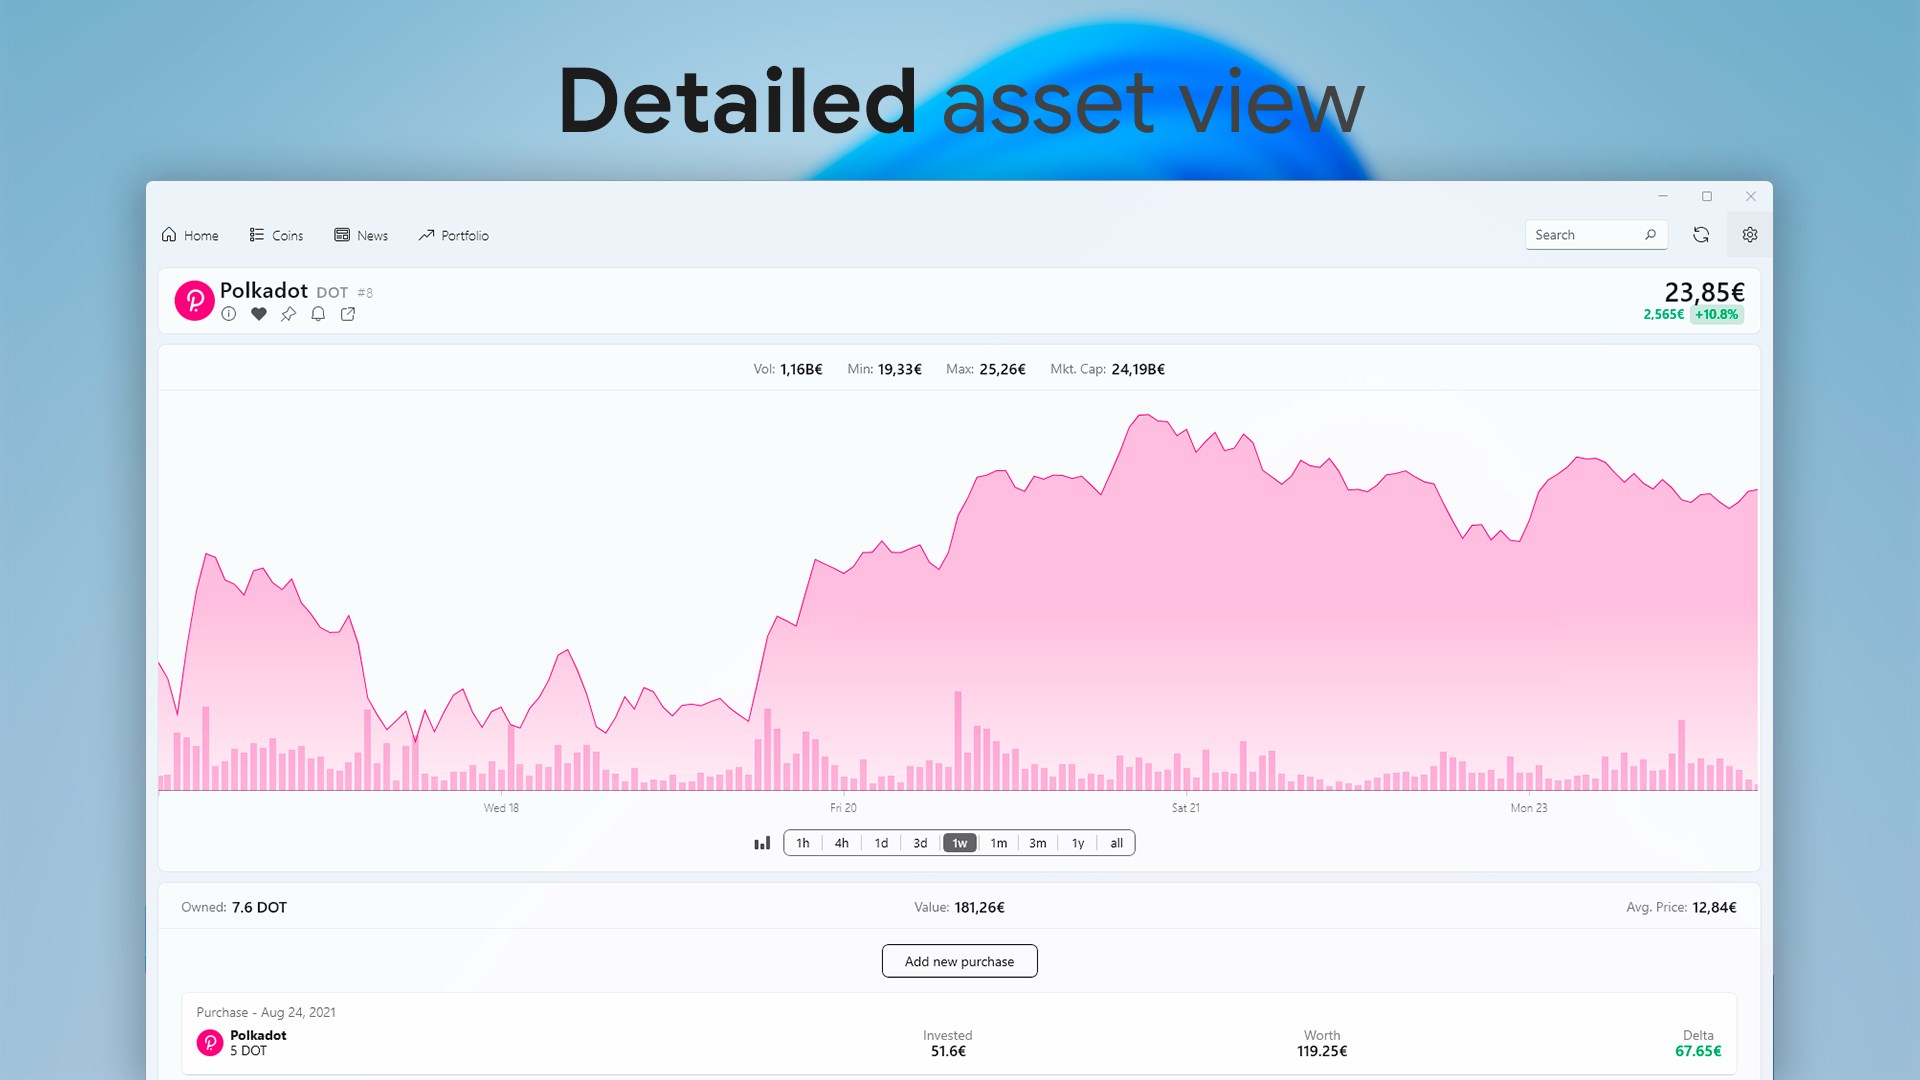Click the refresh data icon
1920x1080 pixels.
click(x=1701, y=235)
